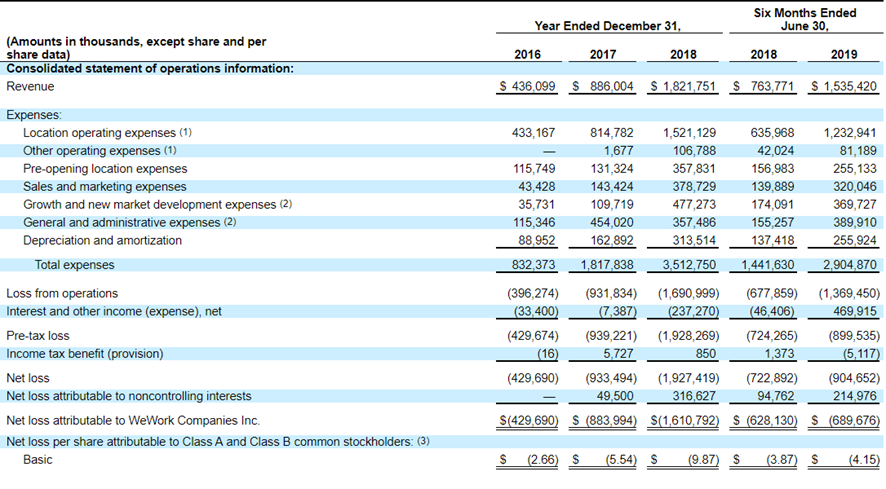Click footnote (1) beside Other operating expenses
The height and width of the screenshot is (489, 886).
pyautogui.click(x=171, y=151)
